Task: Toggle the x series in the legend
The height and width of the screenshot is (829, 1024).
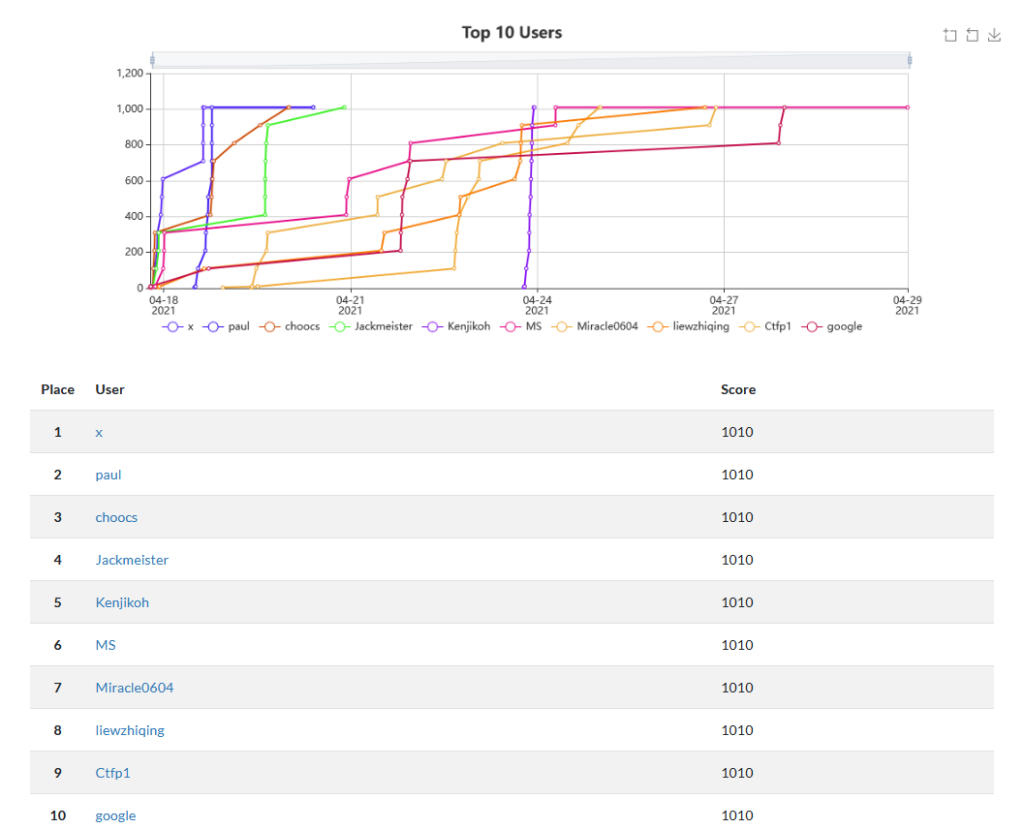Action: (178, 327)
